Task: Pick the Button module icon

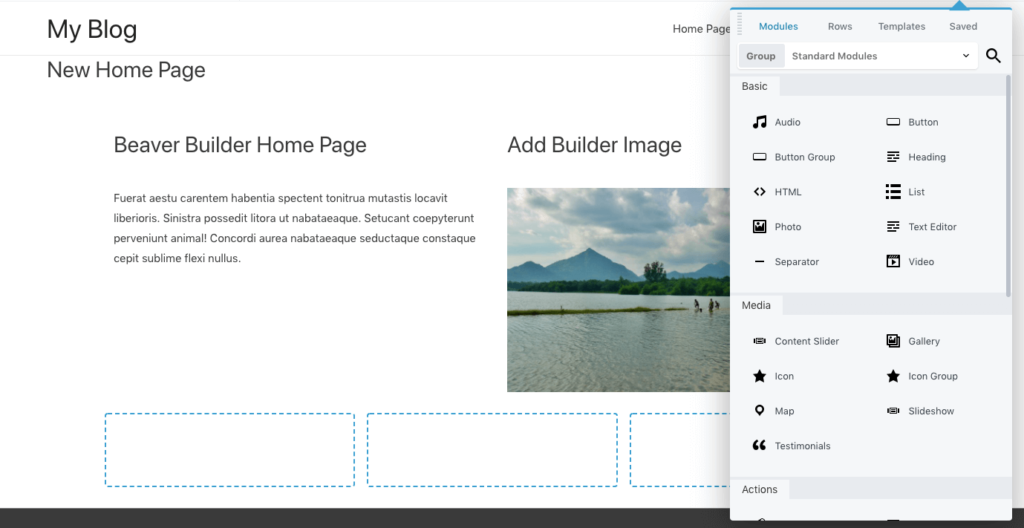Action: (893, 122)
